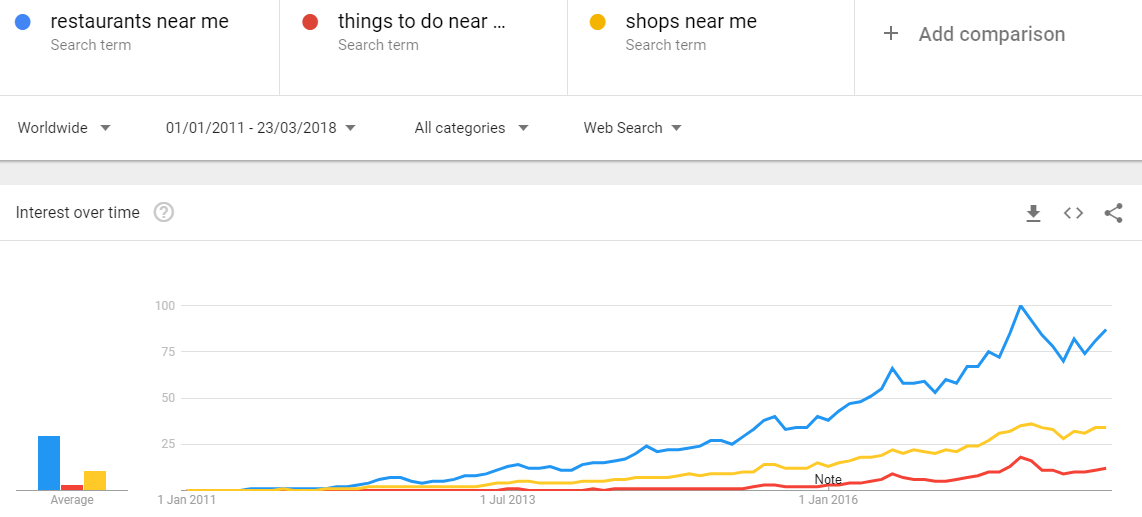This screenshot has height=517, width=1142.
Task: Open the Worldwide region dropdown
Action: click(64, 128)
